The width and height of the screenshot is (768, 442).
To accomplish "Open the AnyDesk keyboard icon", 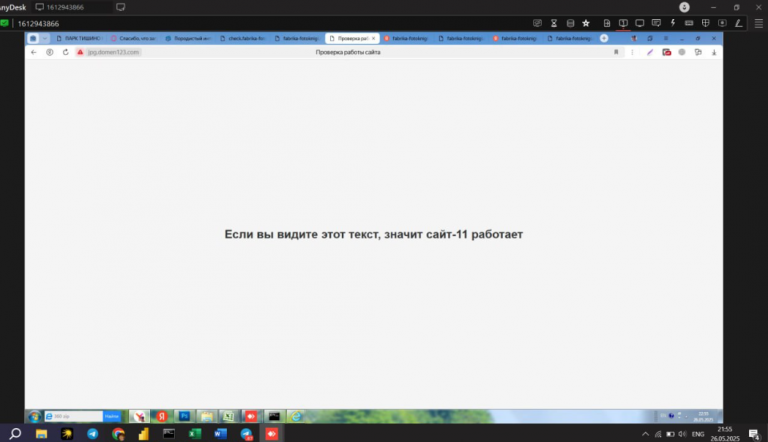I will coord(689,23).
